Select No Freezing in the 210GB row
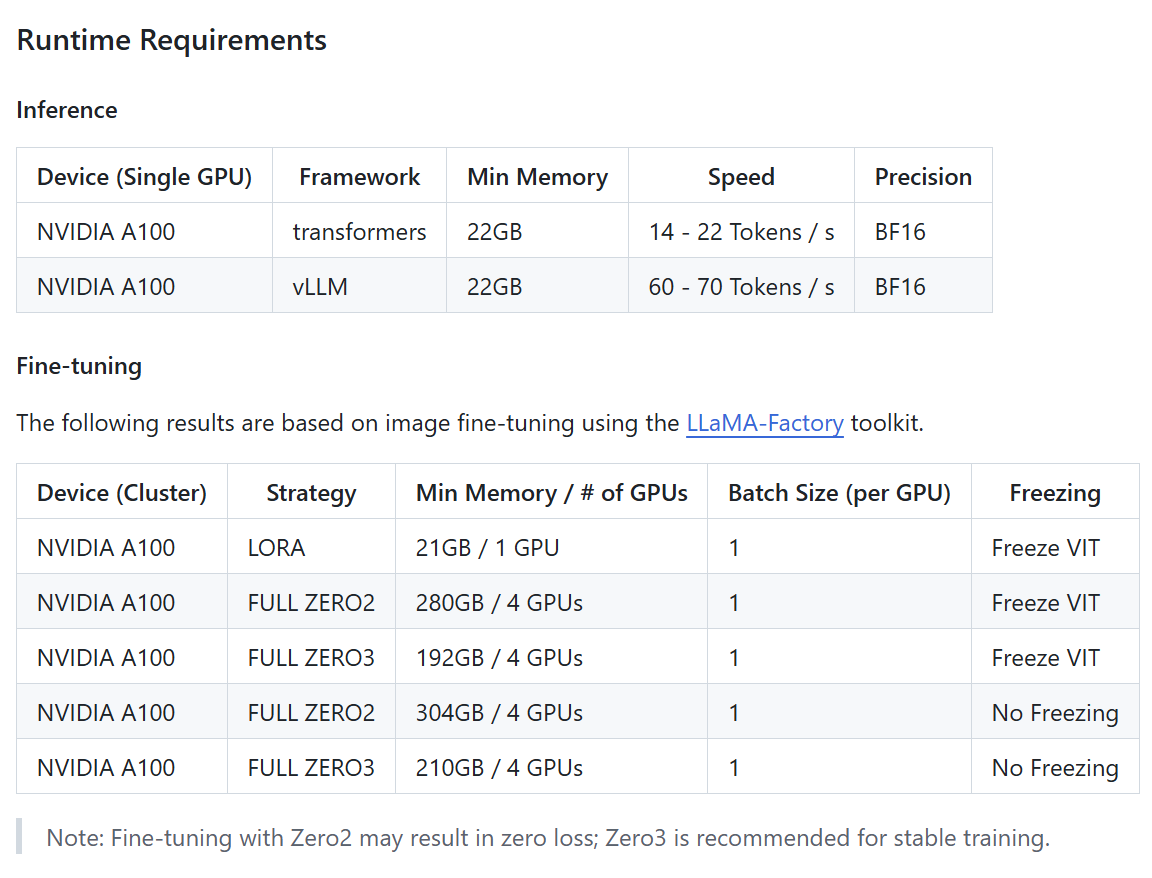The height and width of the screenshot is (878, 1152). (1055, 768)
